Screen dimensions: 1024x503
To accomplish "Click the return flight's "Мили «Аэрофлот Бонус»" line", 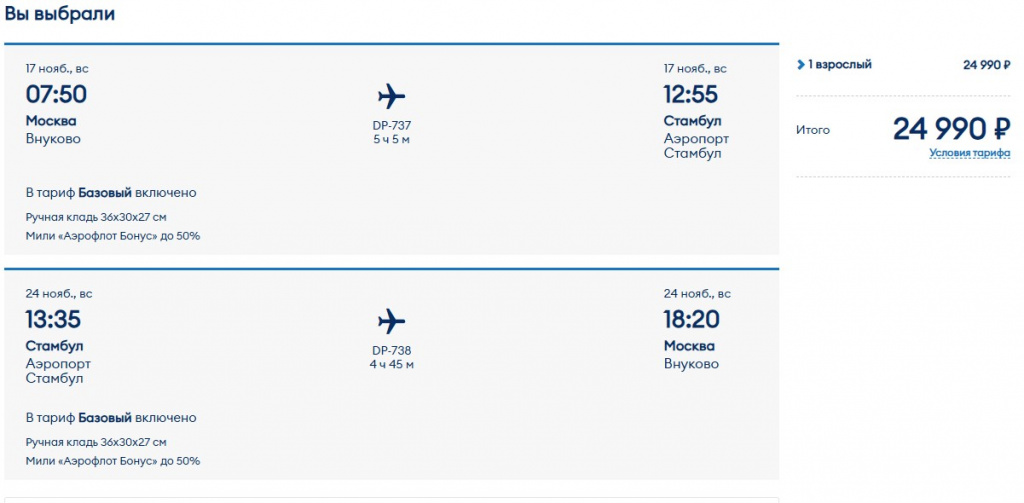I will click(112, 461).
